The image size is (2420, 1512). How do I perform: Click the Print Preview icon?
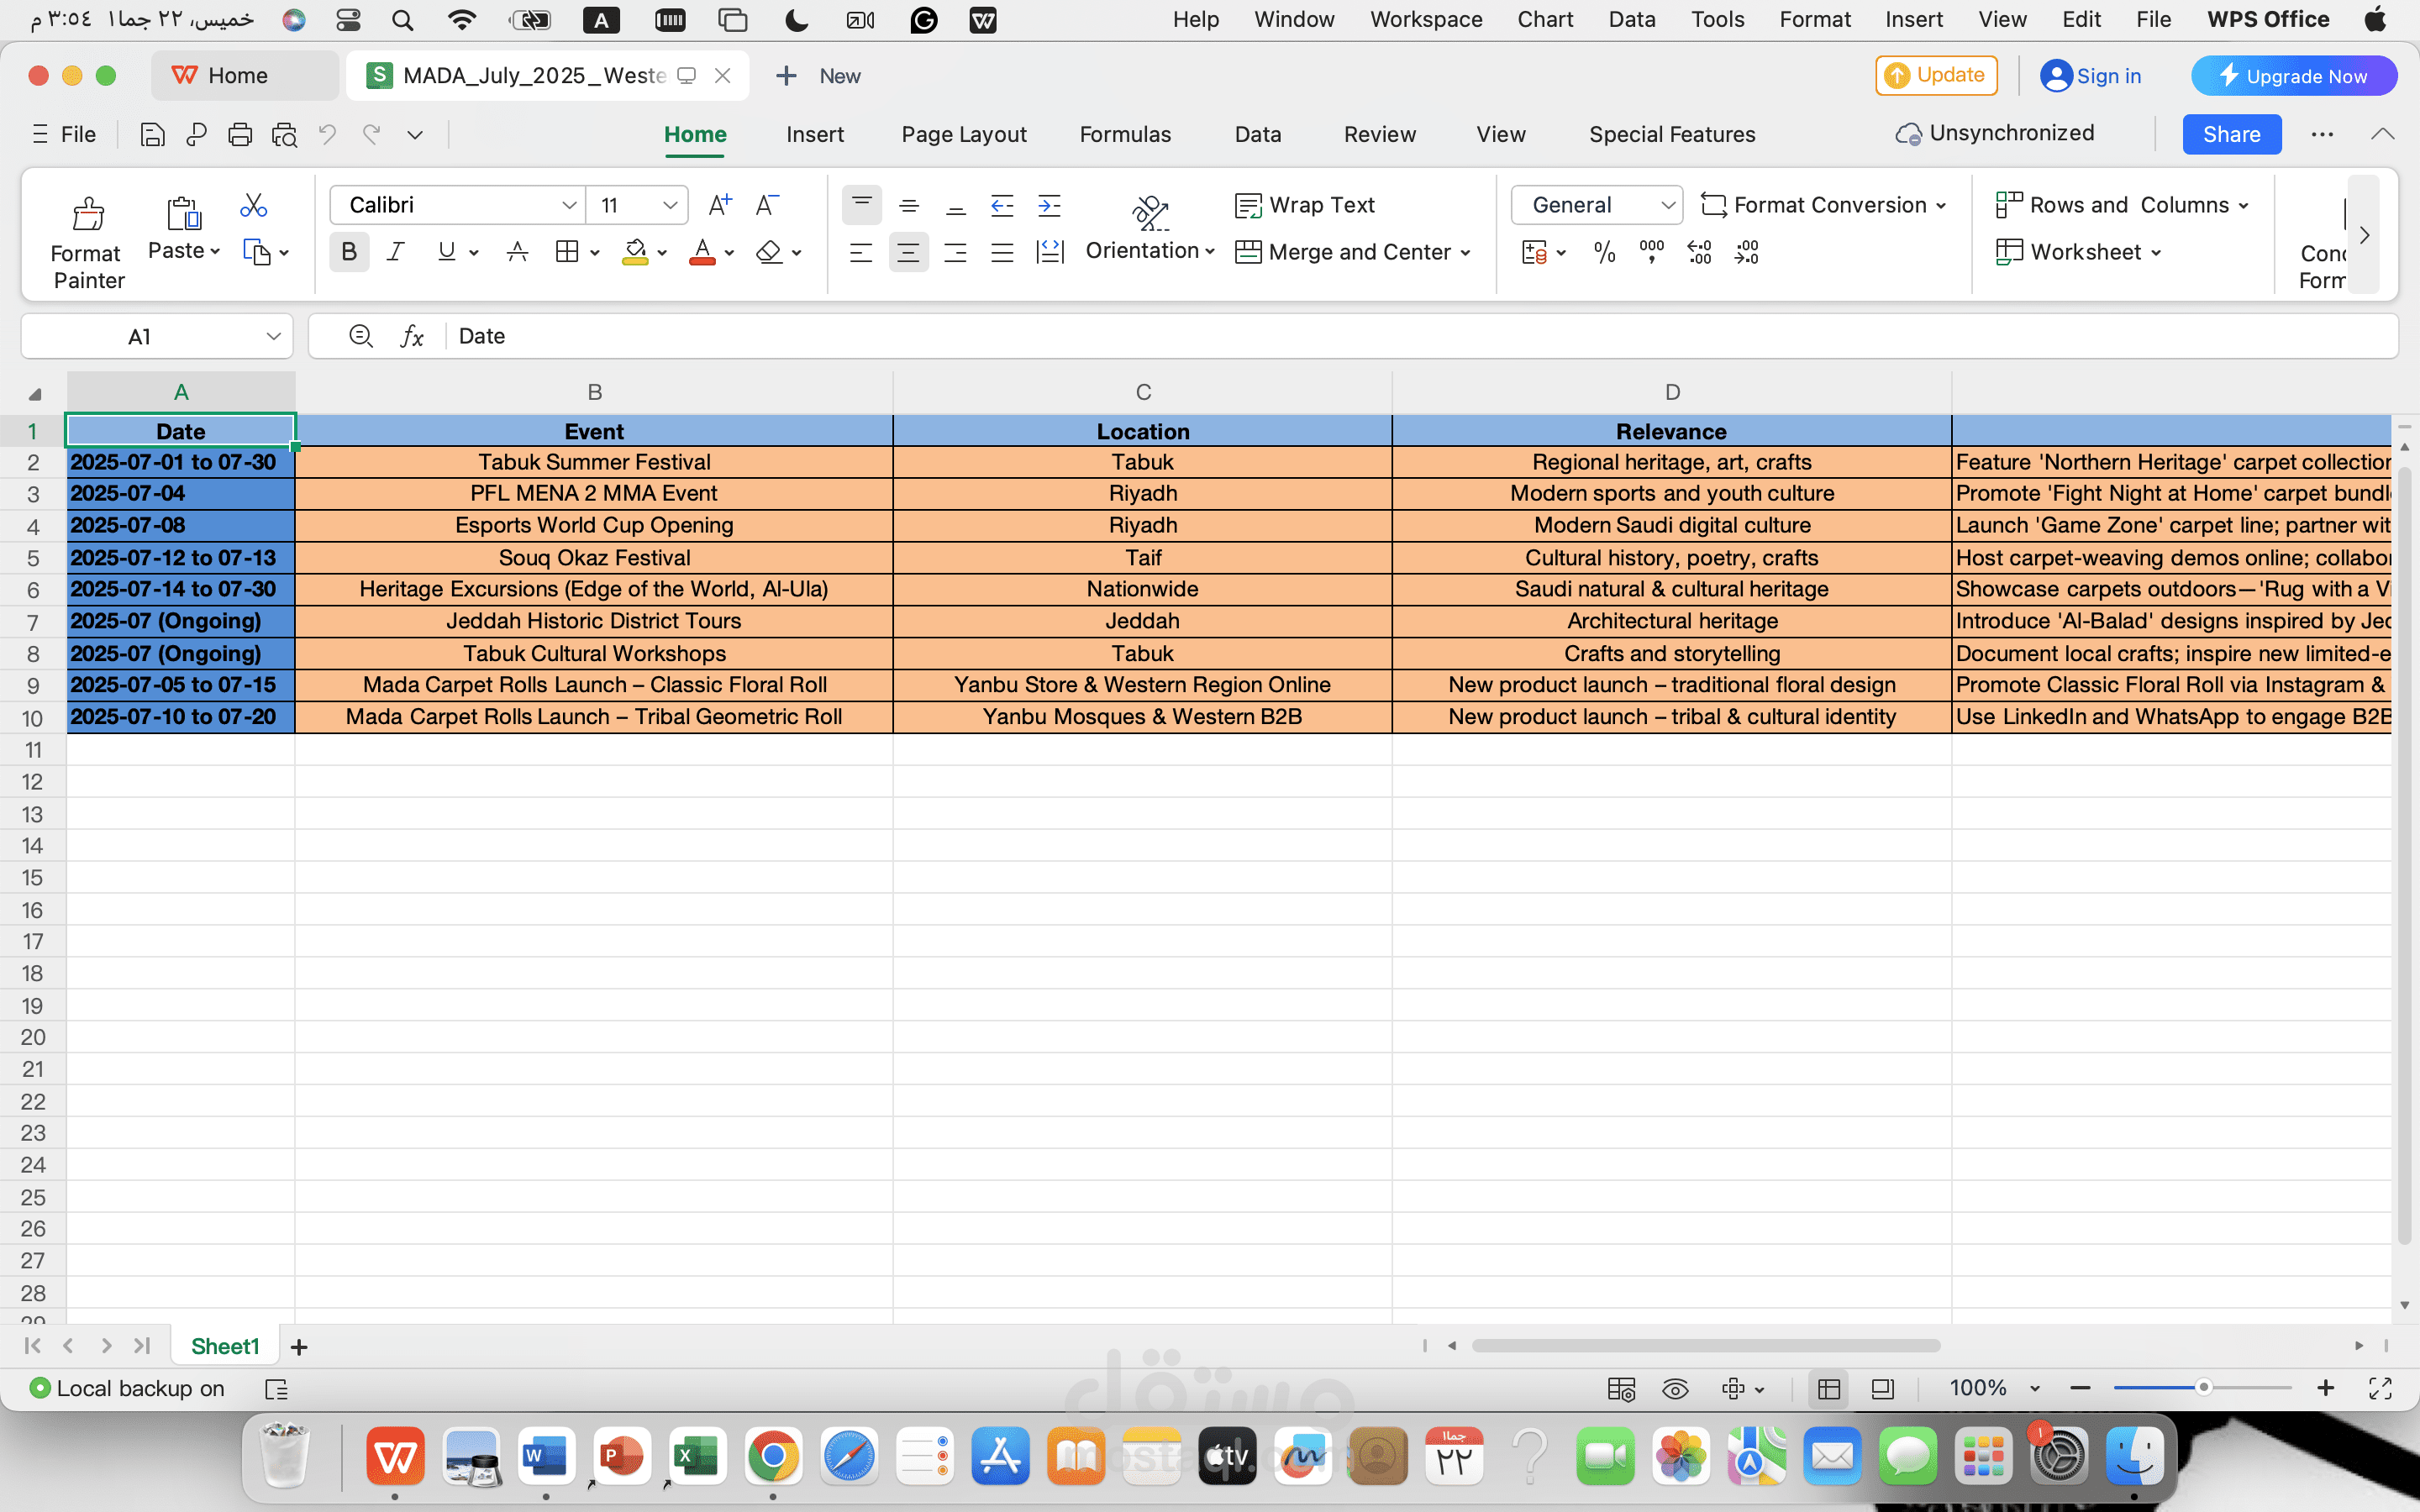tap(284, 135)
